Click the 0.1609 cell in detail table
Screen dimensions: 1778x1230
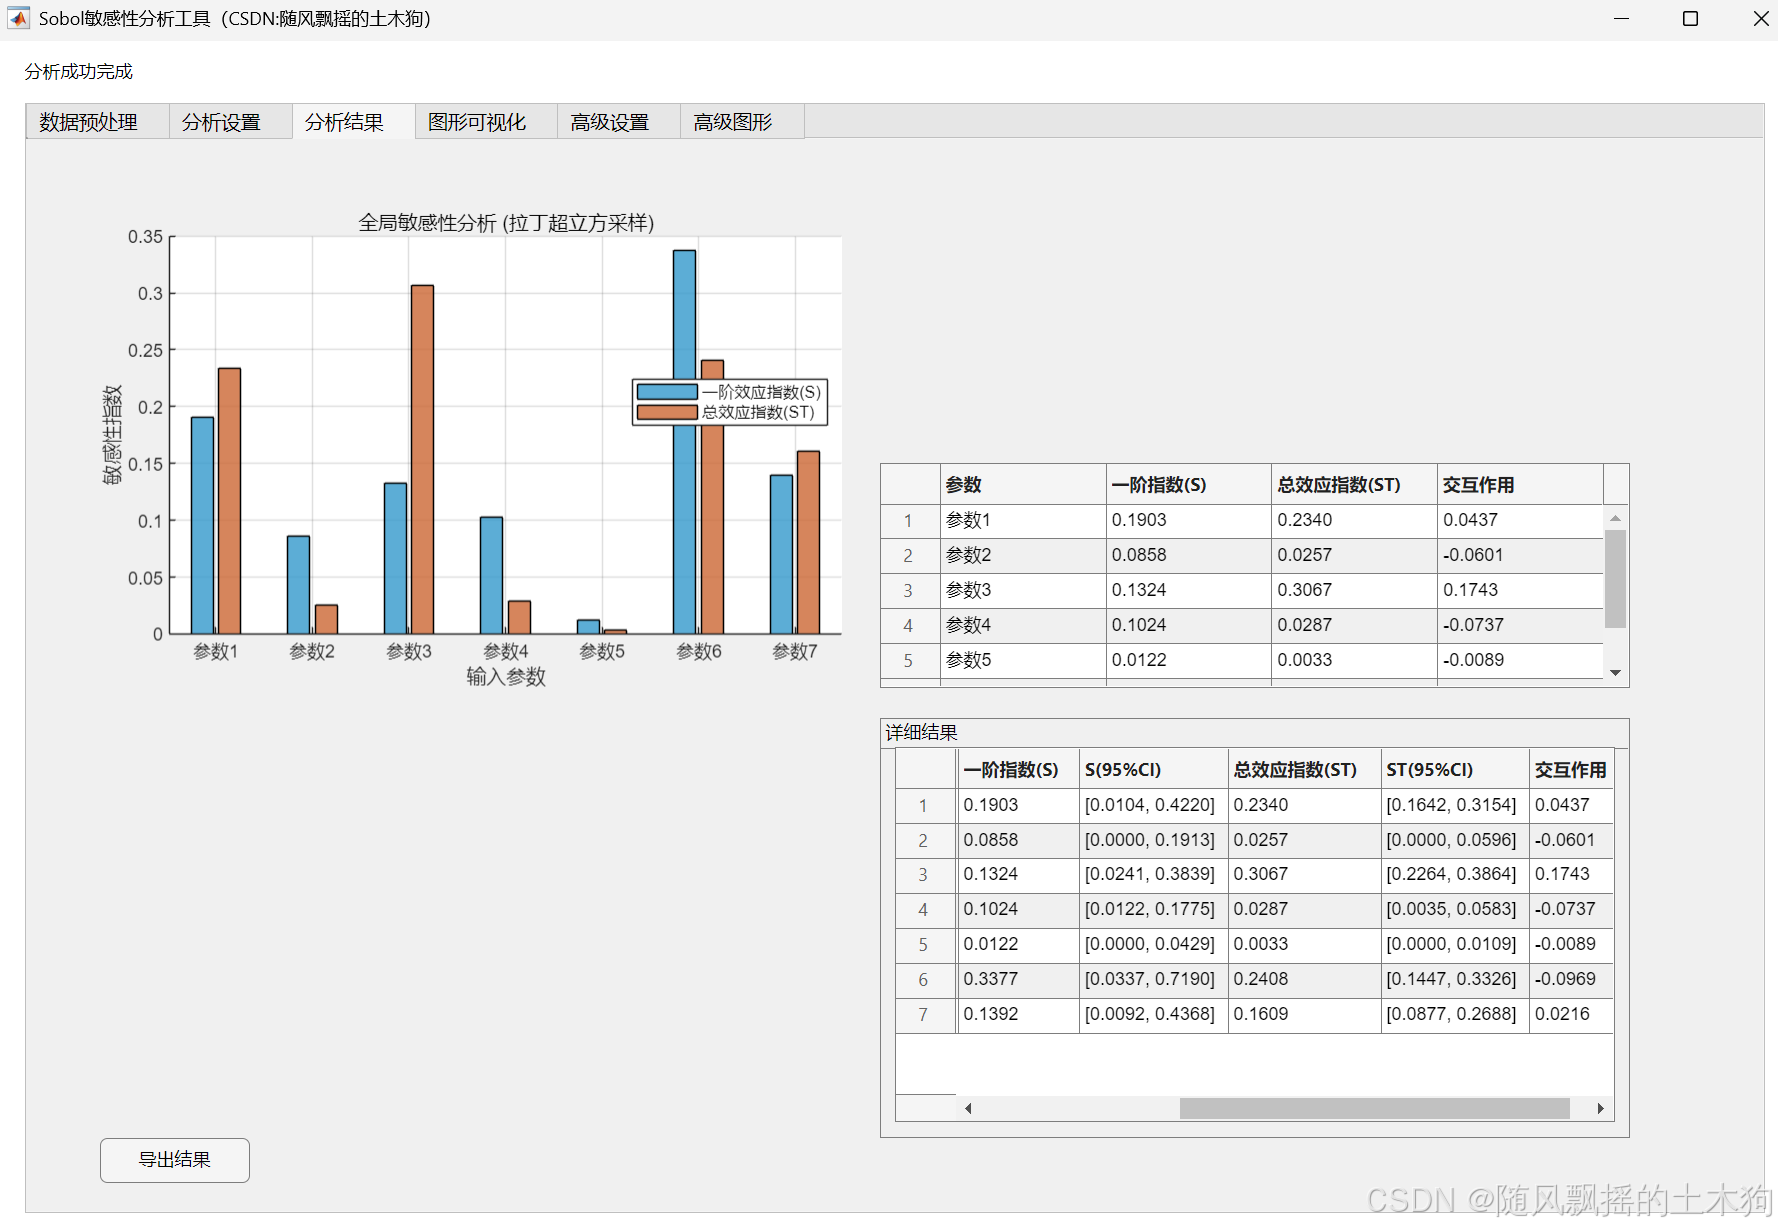(x=1304, y=1015)
